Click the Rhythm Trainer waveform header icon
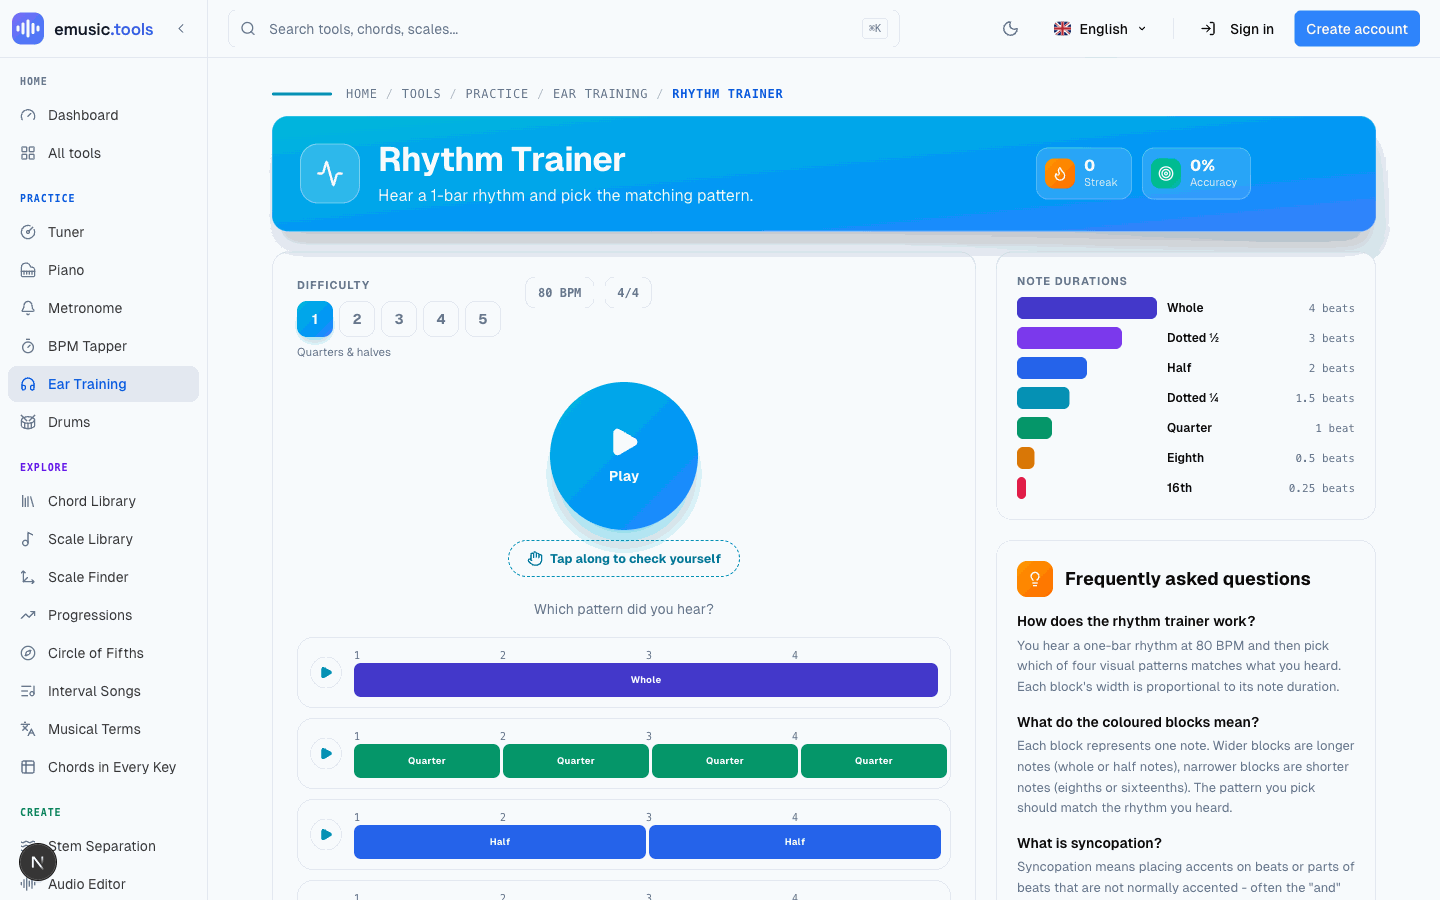Screen dimensions: 1440x900 click(x=330, y=173)
